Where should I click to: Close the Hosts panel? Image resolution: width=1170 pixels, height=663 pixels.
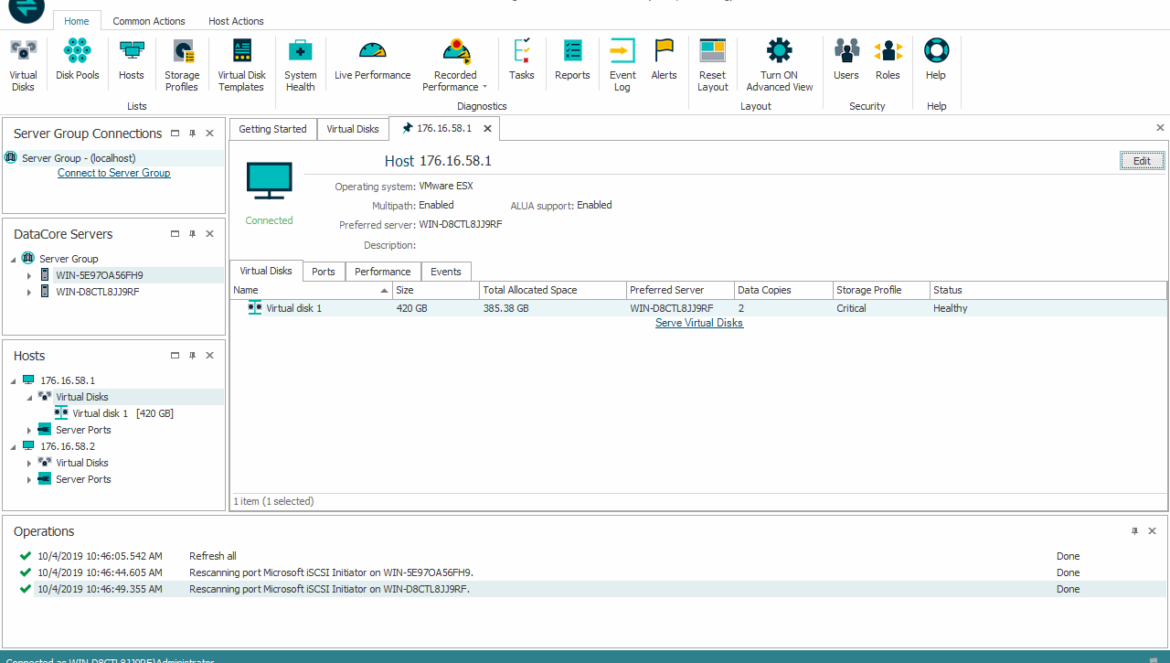click(210, 356)
